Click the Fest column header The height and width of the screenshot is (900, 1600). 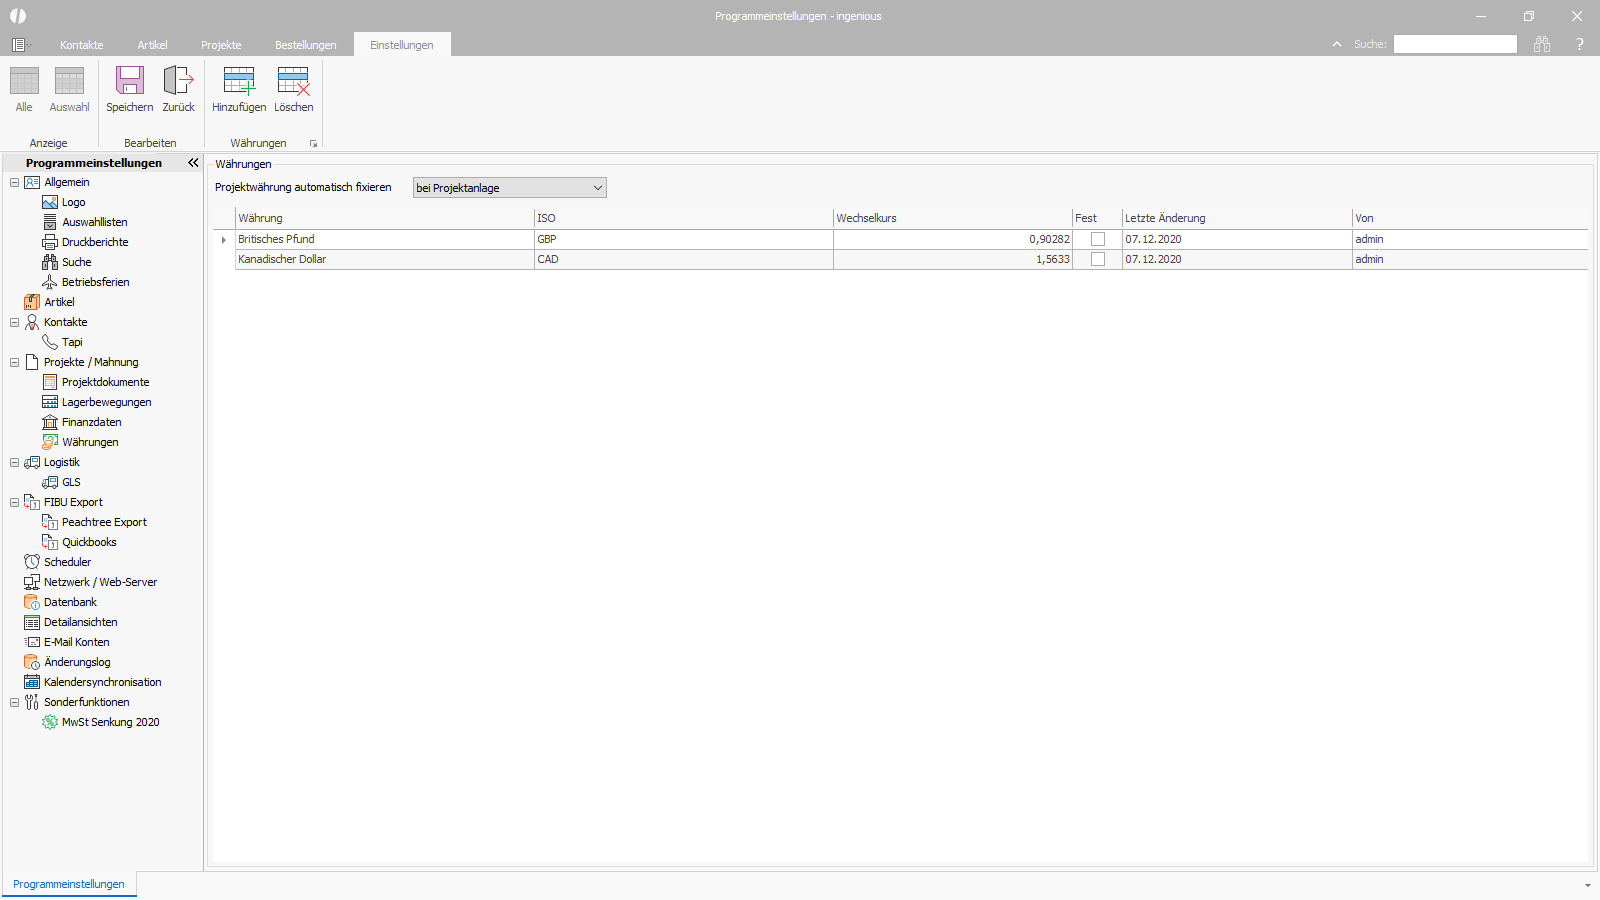[x=1097, y=218]
